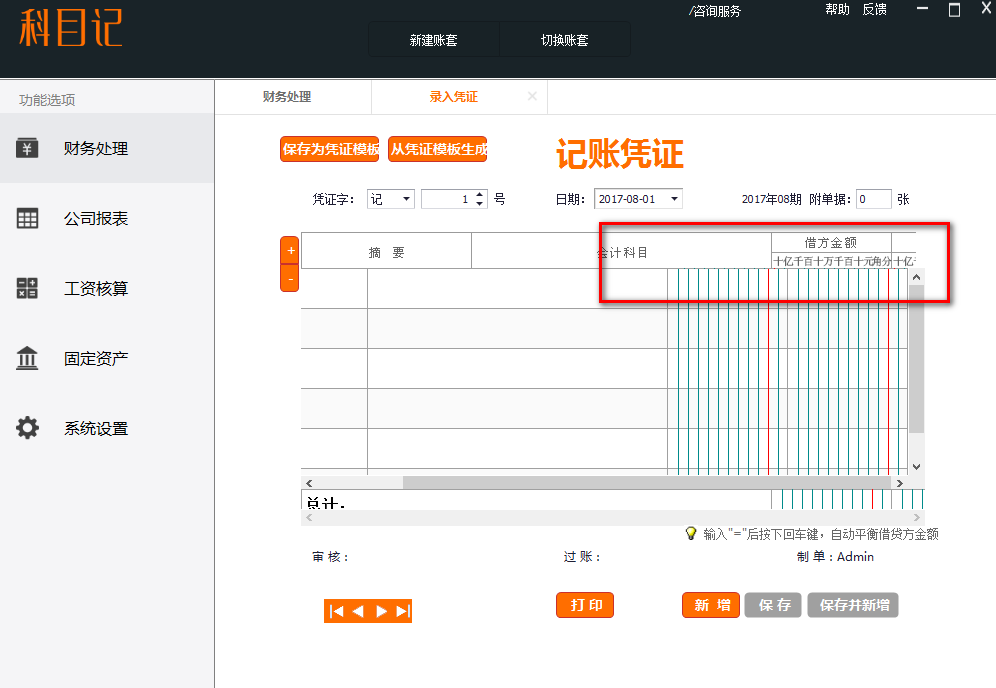Click the 固定资产 bank building icon
Screen dimensions: 996x688
coord(27,358)
